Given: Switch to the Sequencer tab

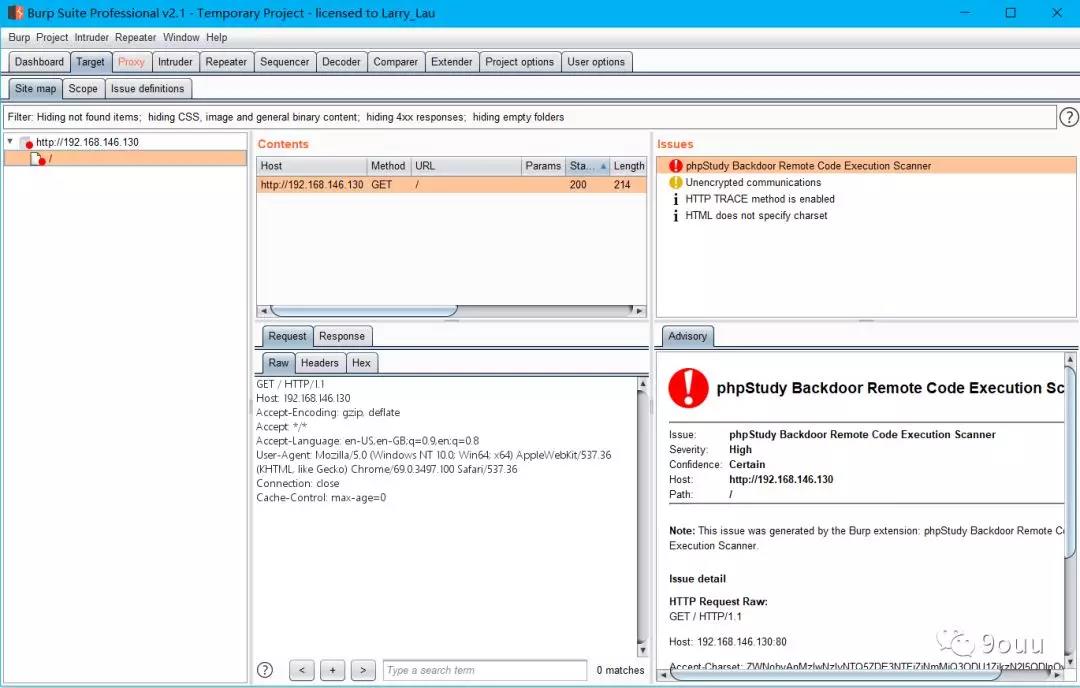Looking at the screenshot, I should (284, 61).
